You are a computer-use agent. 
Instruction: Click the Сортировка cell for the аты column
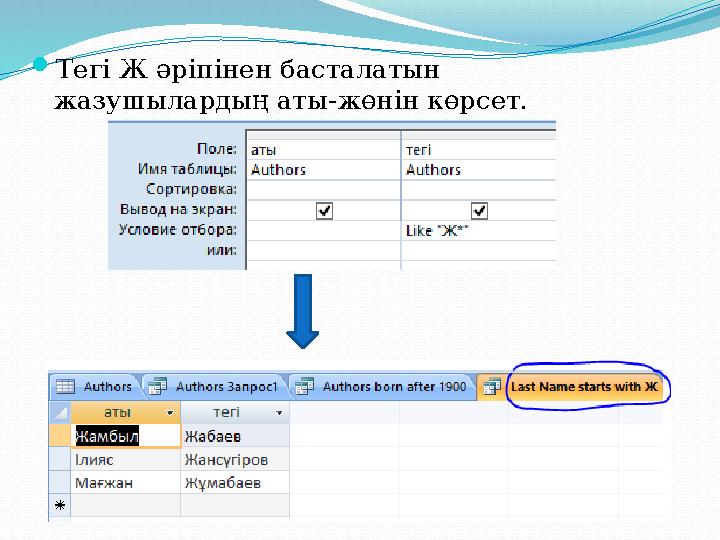coord(324,190)
